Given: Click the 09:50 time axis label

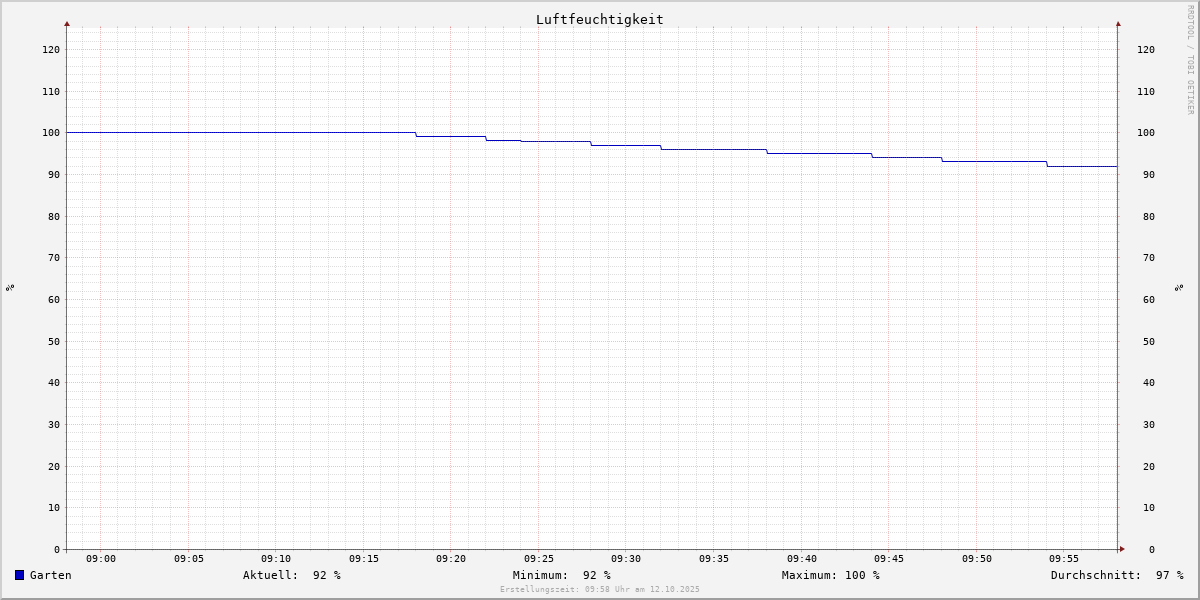Looking at the screenshot, I should (977, 559).
